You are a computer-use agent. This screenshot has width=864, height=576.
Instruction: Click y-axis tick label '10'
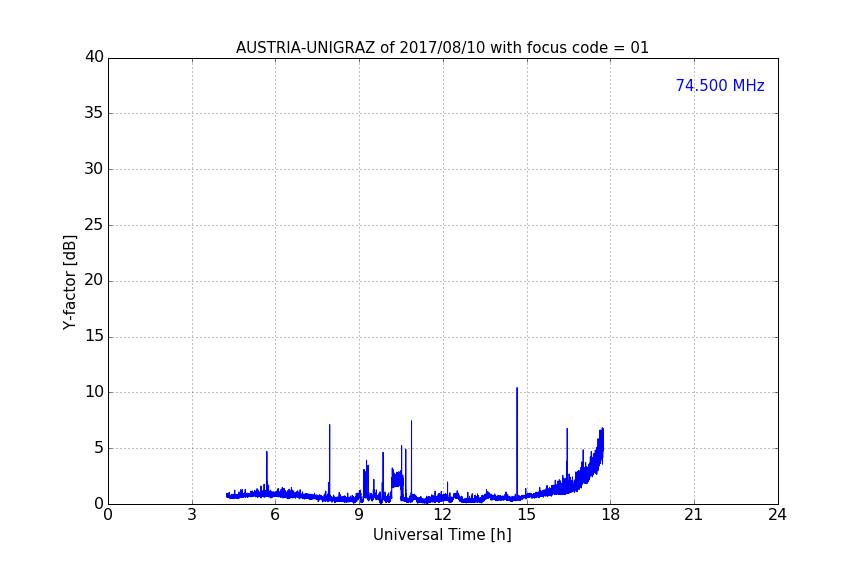94,392
